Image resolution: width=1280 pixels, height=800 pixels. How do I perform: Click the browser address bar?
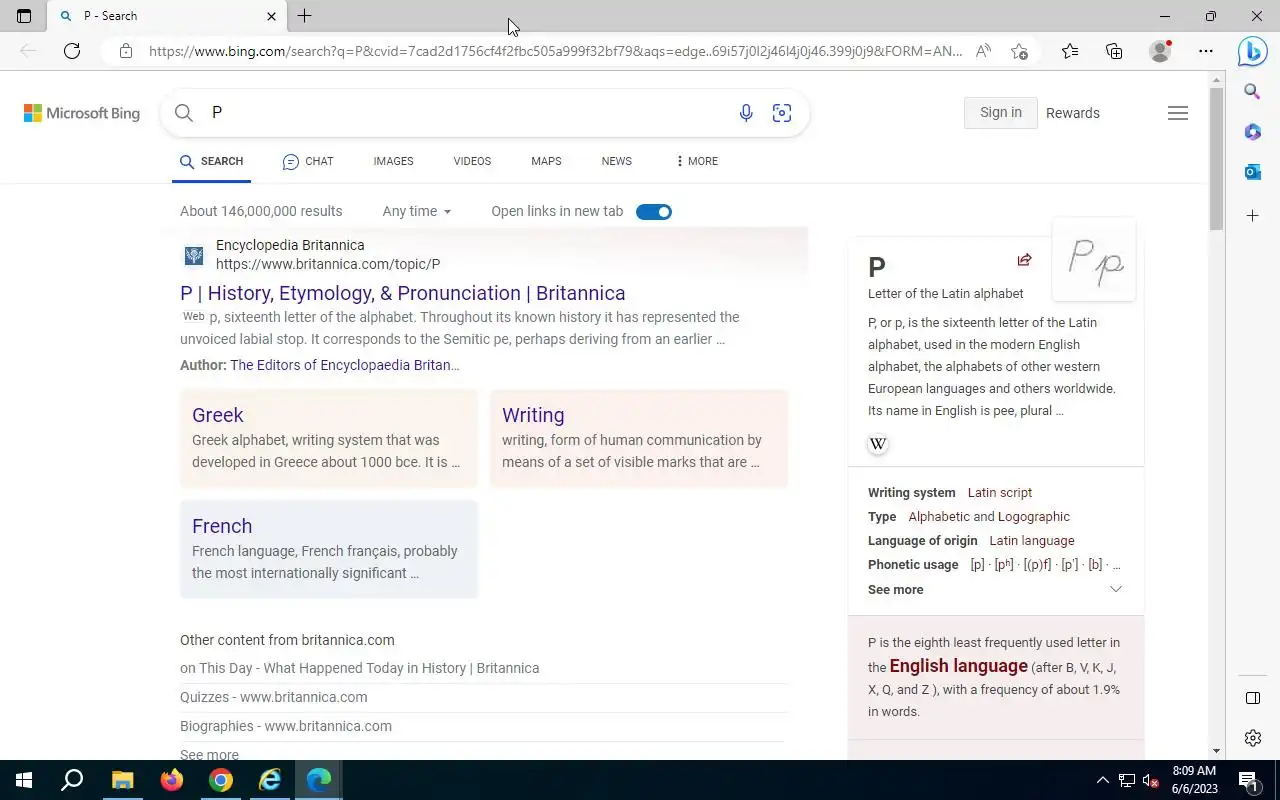coord(555,51)
